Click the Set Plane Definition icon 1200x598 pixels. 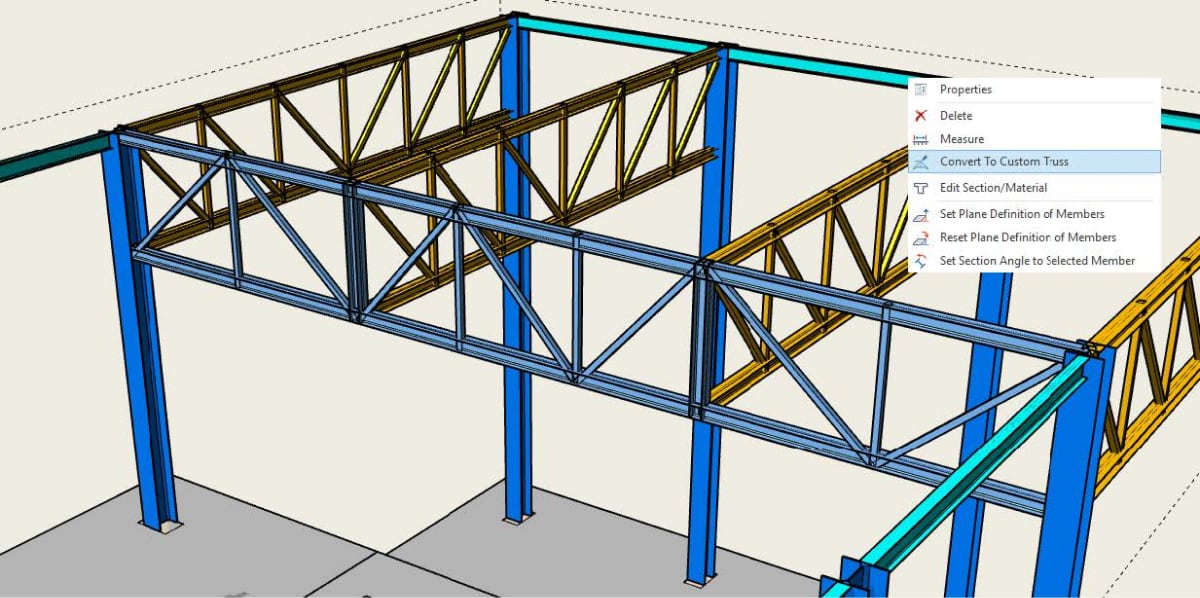(922, 214)
